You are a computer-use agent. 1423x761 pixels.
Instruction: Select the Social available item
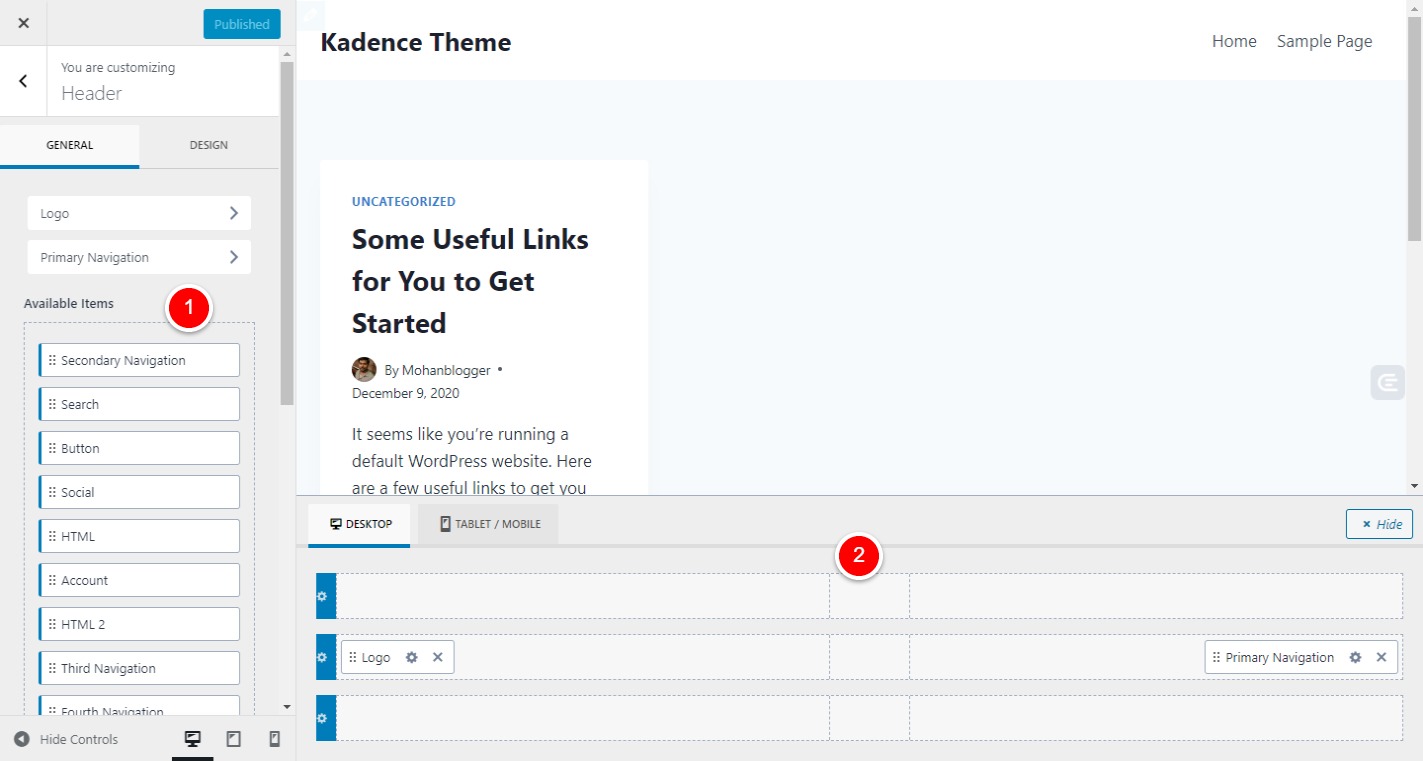(x=139, y=492)
